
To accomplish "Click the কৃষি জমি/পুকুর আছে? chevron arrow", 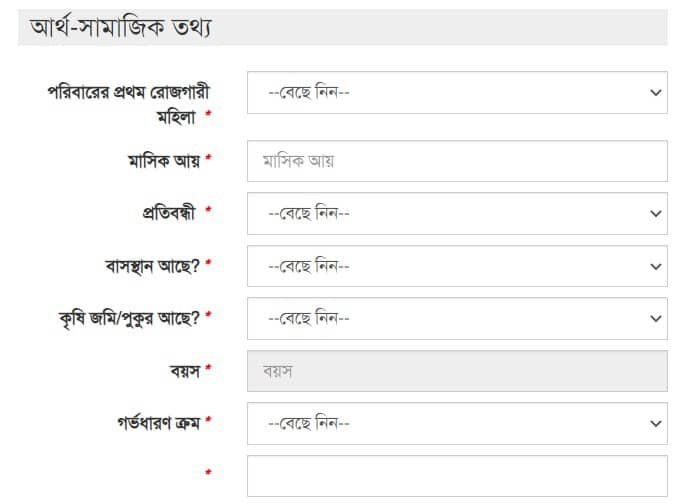I will tap(656, 319).
